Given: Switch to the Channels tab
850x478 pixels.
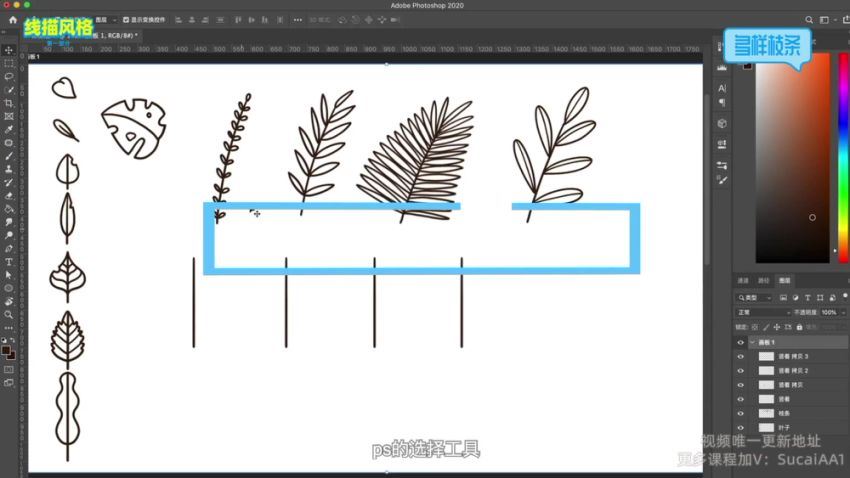Looking at the screenshot, I should [x=742, y=281].
